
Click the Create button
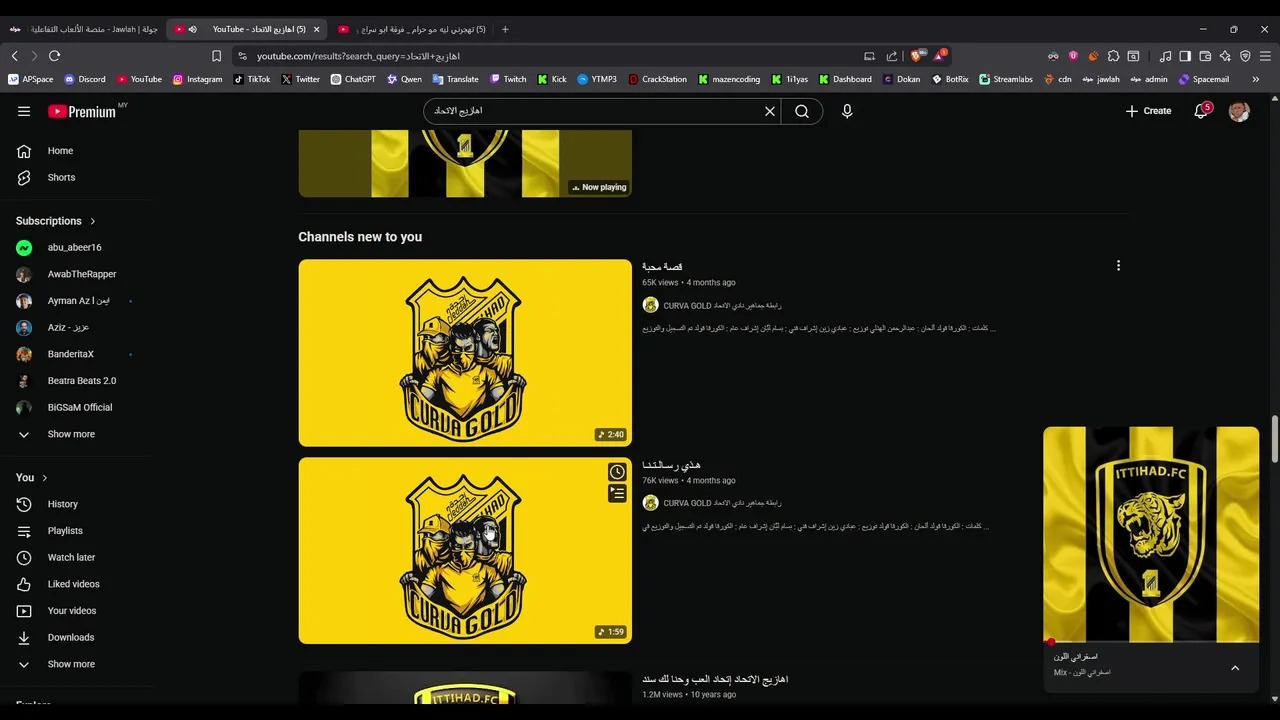[x=1148, y=111]
